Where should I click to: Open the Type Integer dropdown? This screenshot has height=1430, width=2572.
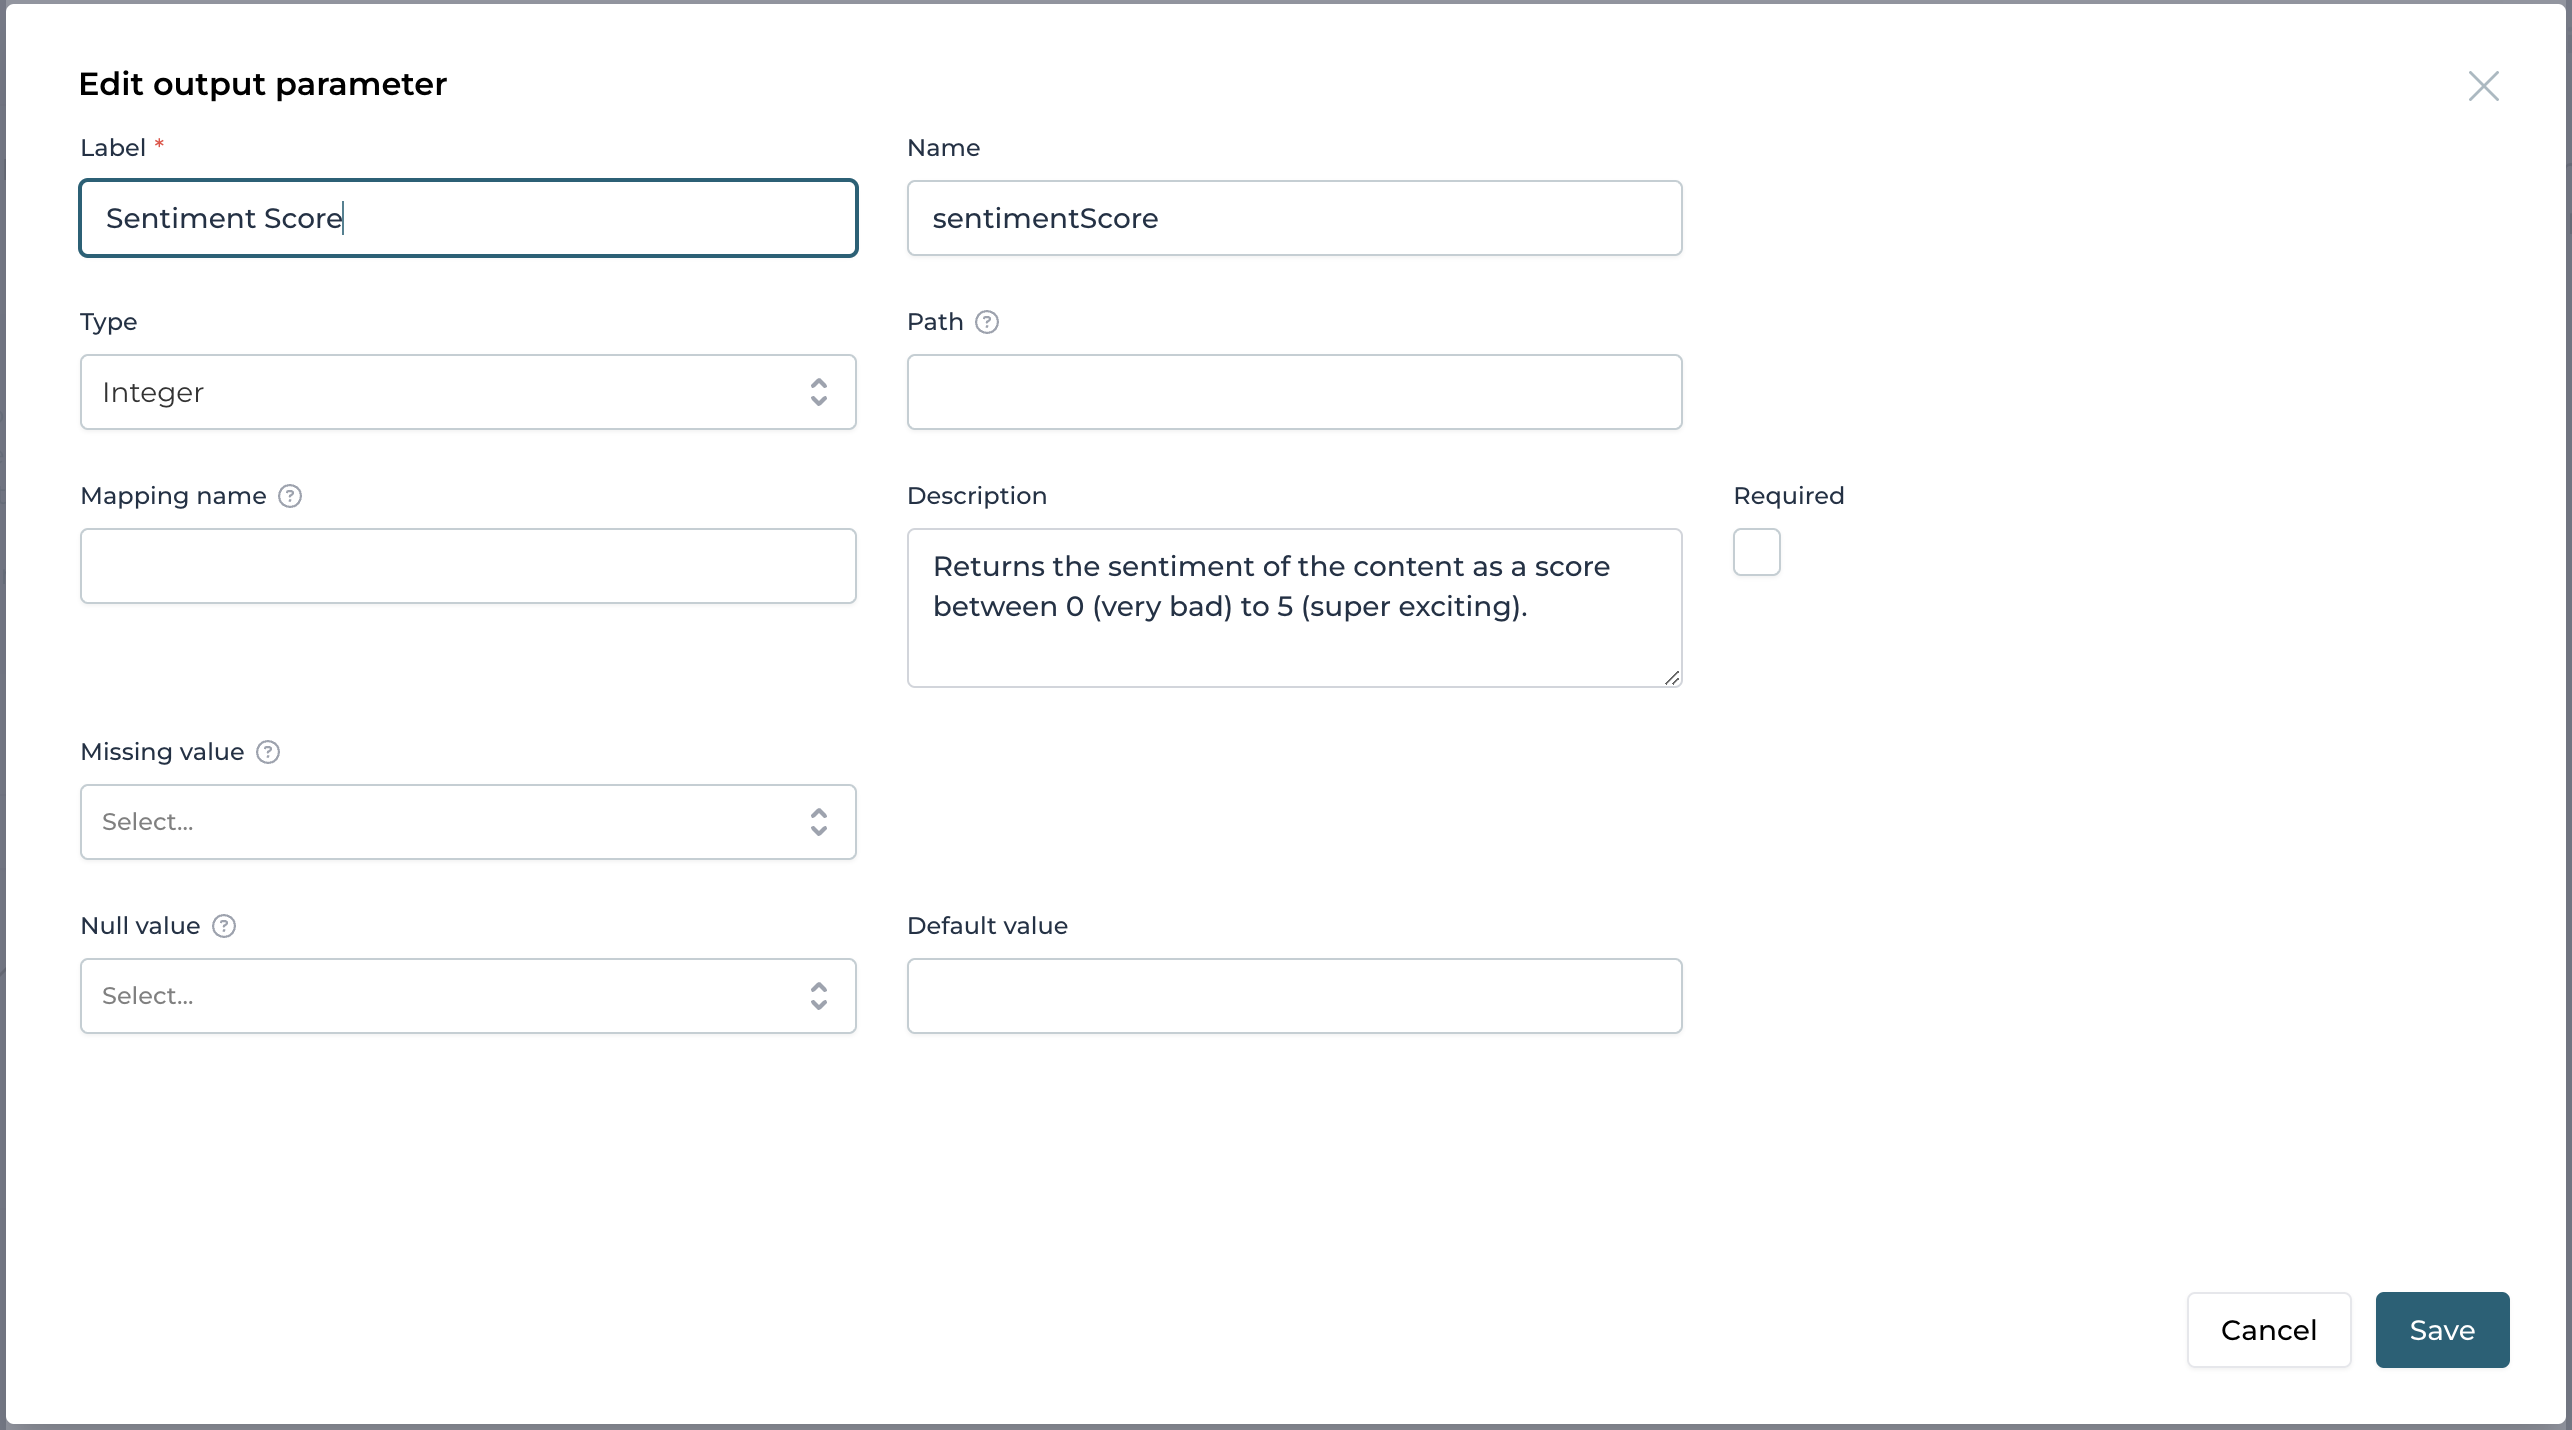(440, 392)
